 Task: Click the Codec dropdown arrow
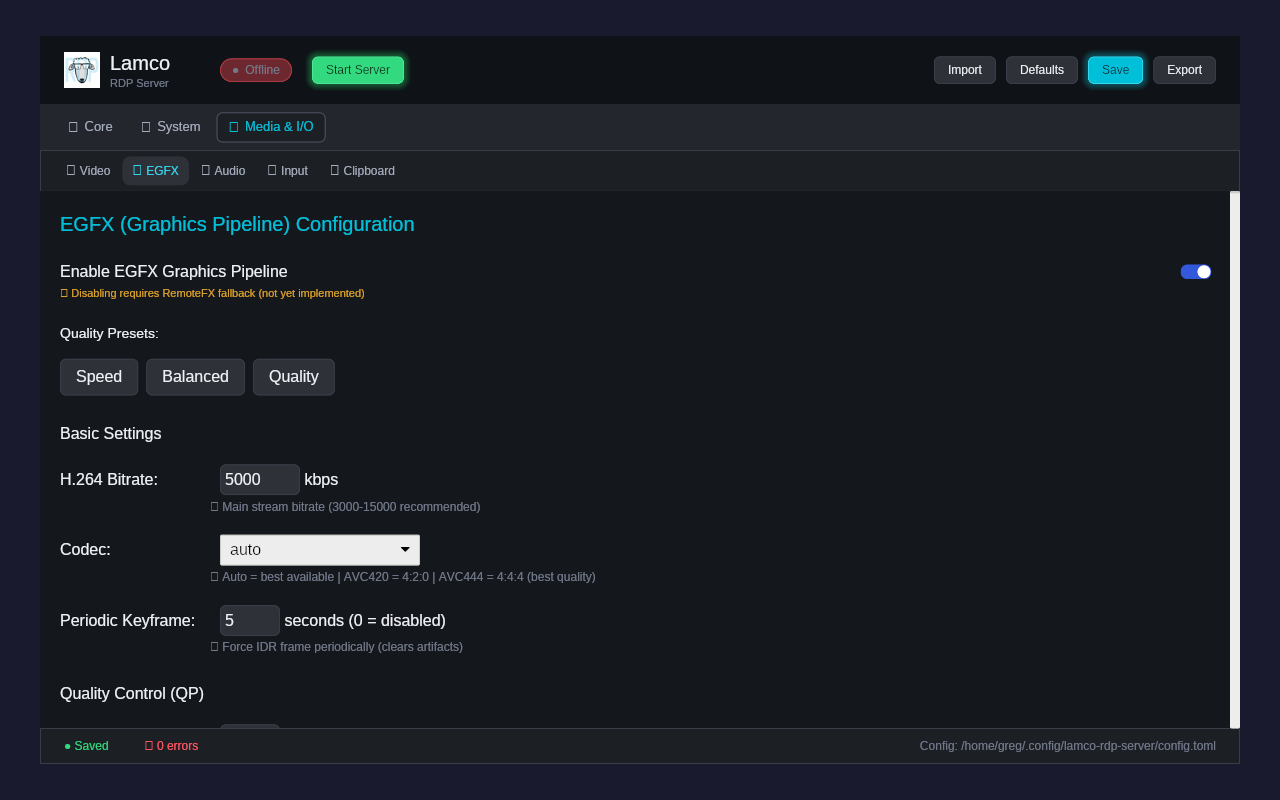(404, 549)
